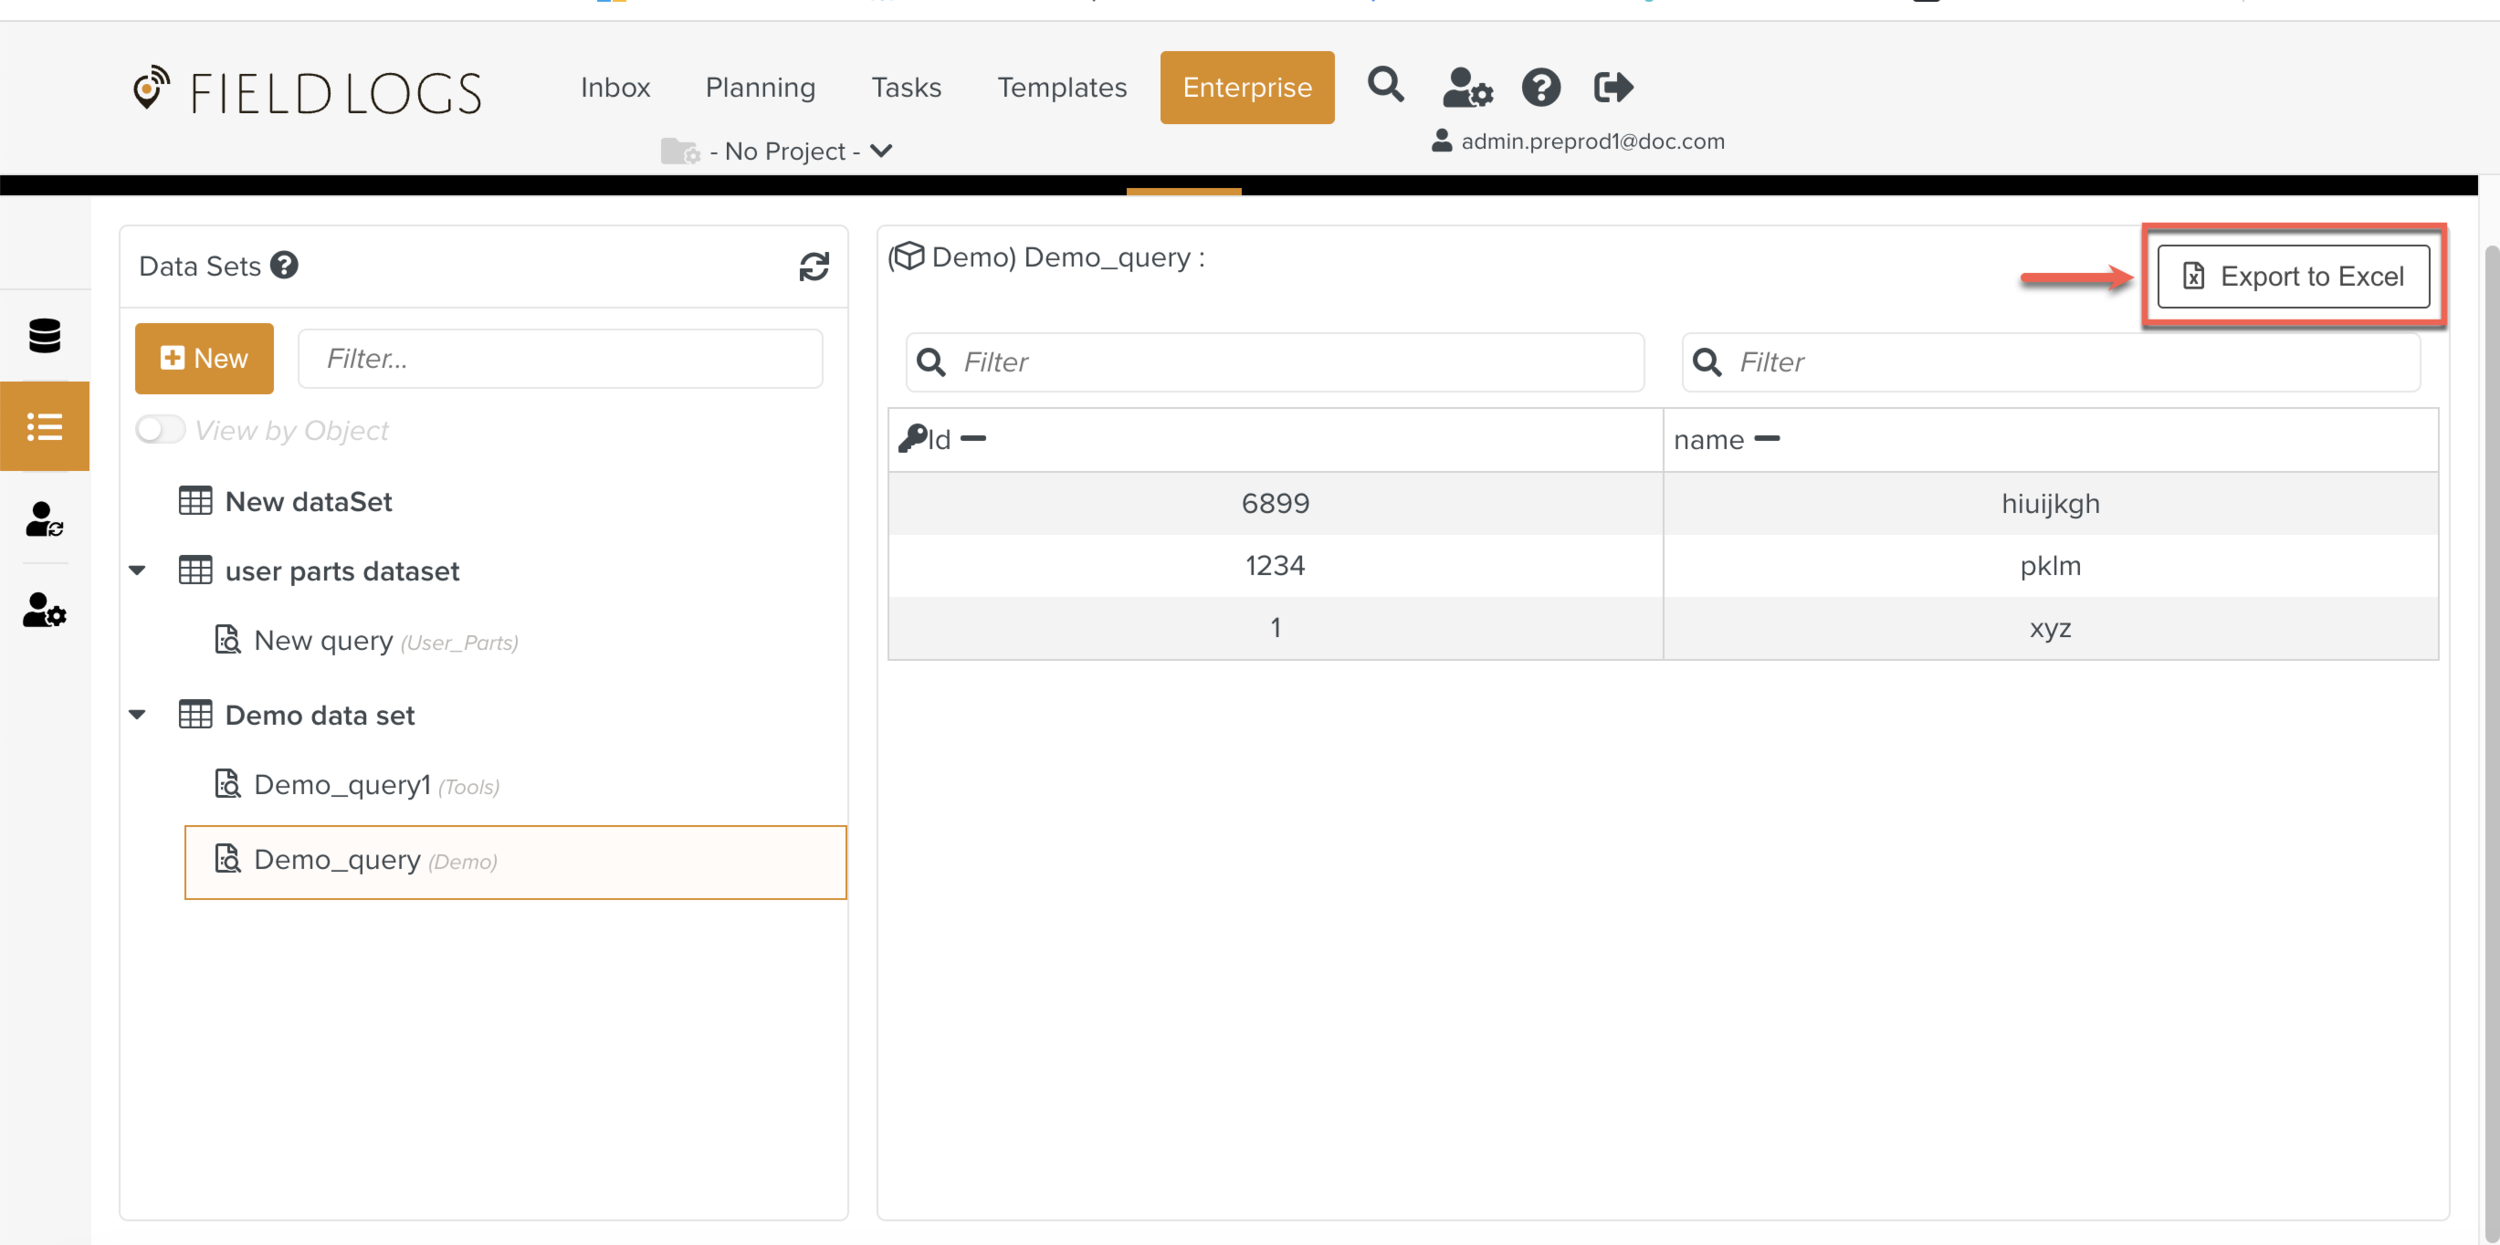Open user gear icon in sidebar
The width and height of the screenshot is (2500, 1245).
click(45, 610)
